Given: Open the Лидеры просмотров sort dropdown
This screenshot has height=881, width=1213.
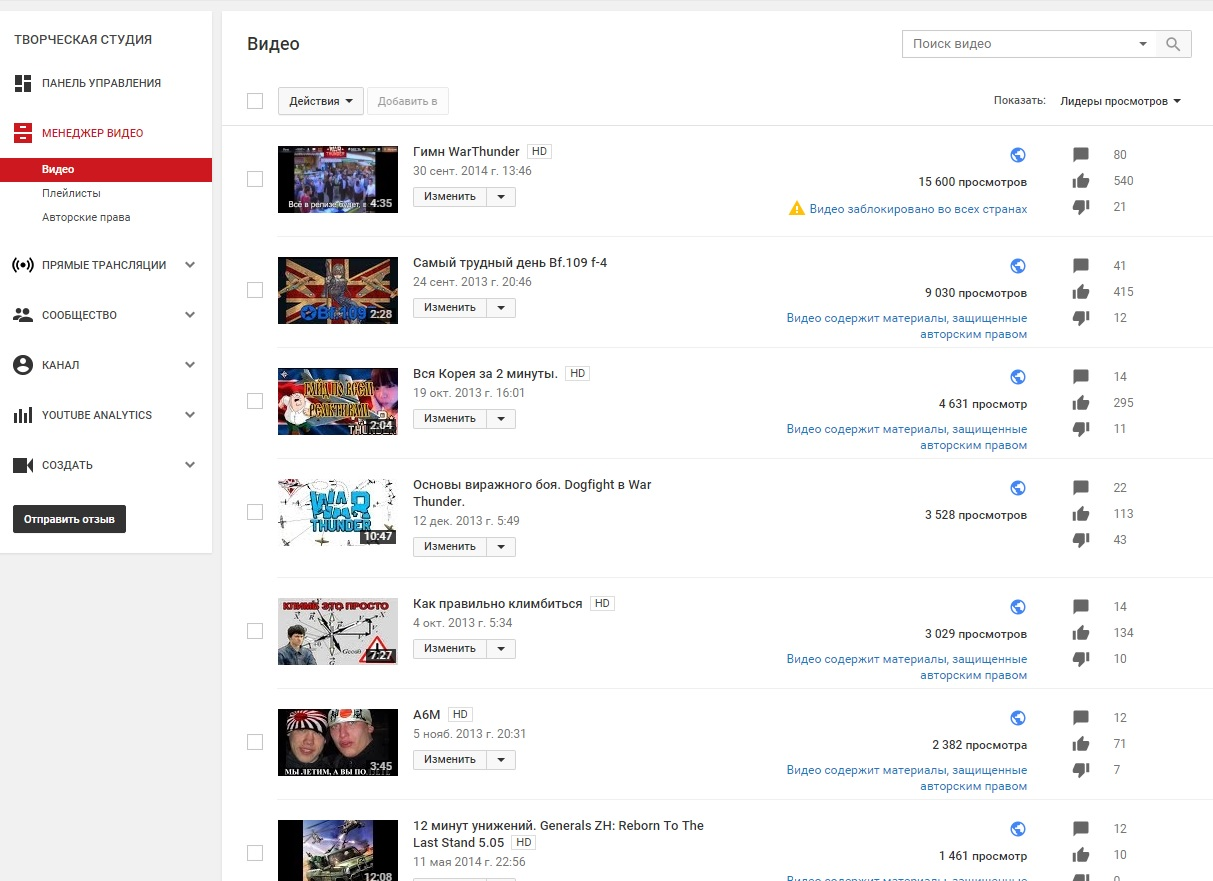Looking at the screenshot, I should (x=1120, y=101).
